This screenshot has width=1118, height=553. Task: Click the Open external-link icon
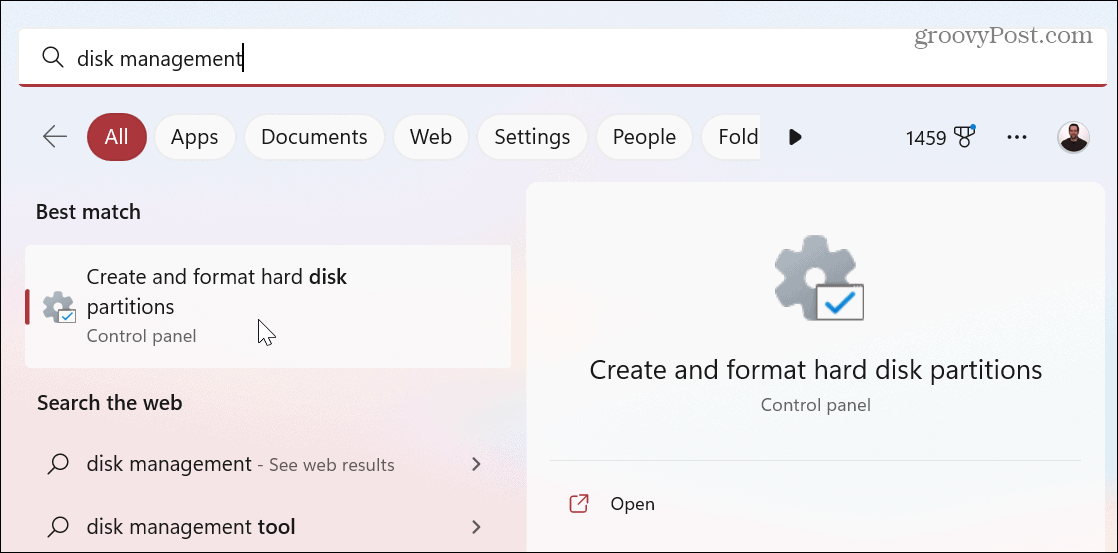click(579, 504)
